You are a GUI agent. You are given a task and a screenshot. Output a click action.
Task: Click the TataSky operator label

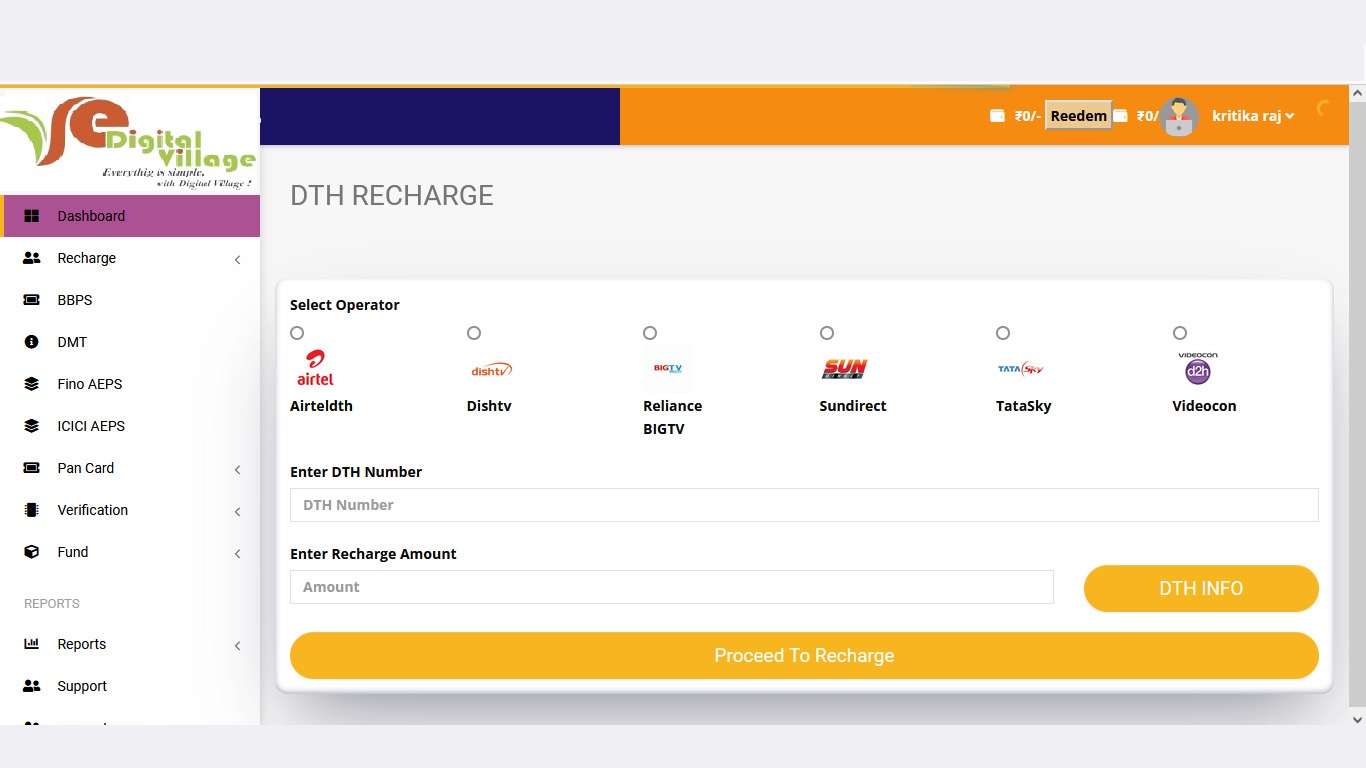click(1024, 406)
